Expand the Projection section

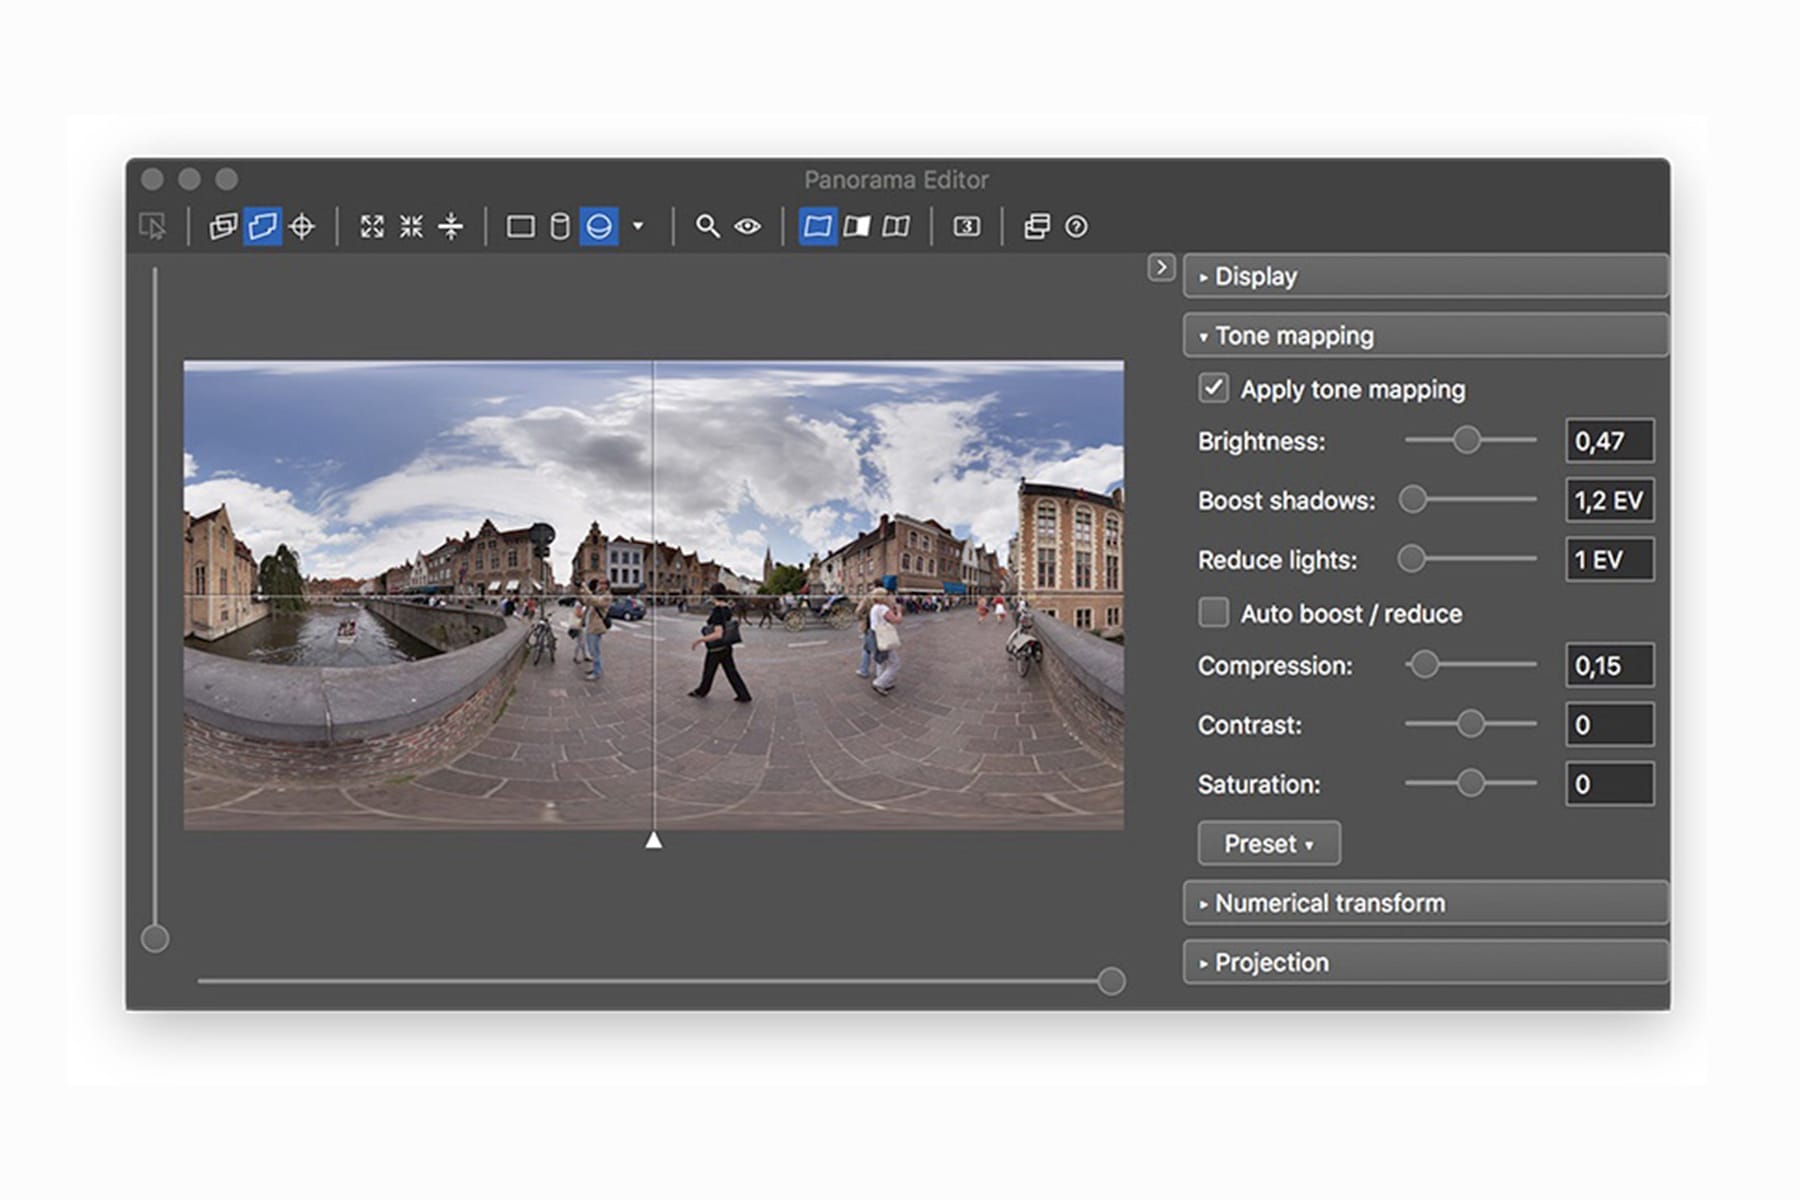[x=1425, y=962]
